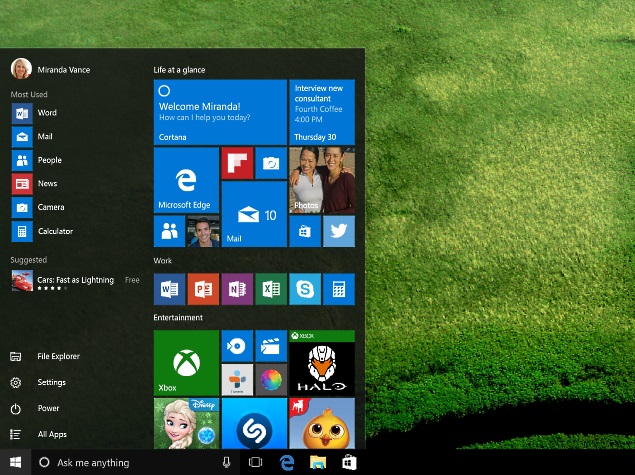Open the Thursday 30 calendar tile
This screenshot has width=635, height=475.
pos(322,112)
